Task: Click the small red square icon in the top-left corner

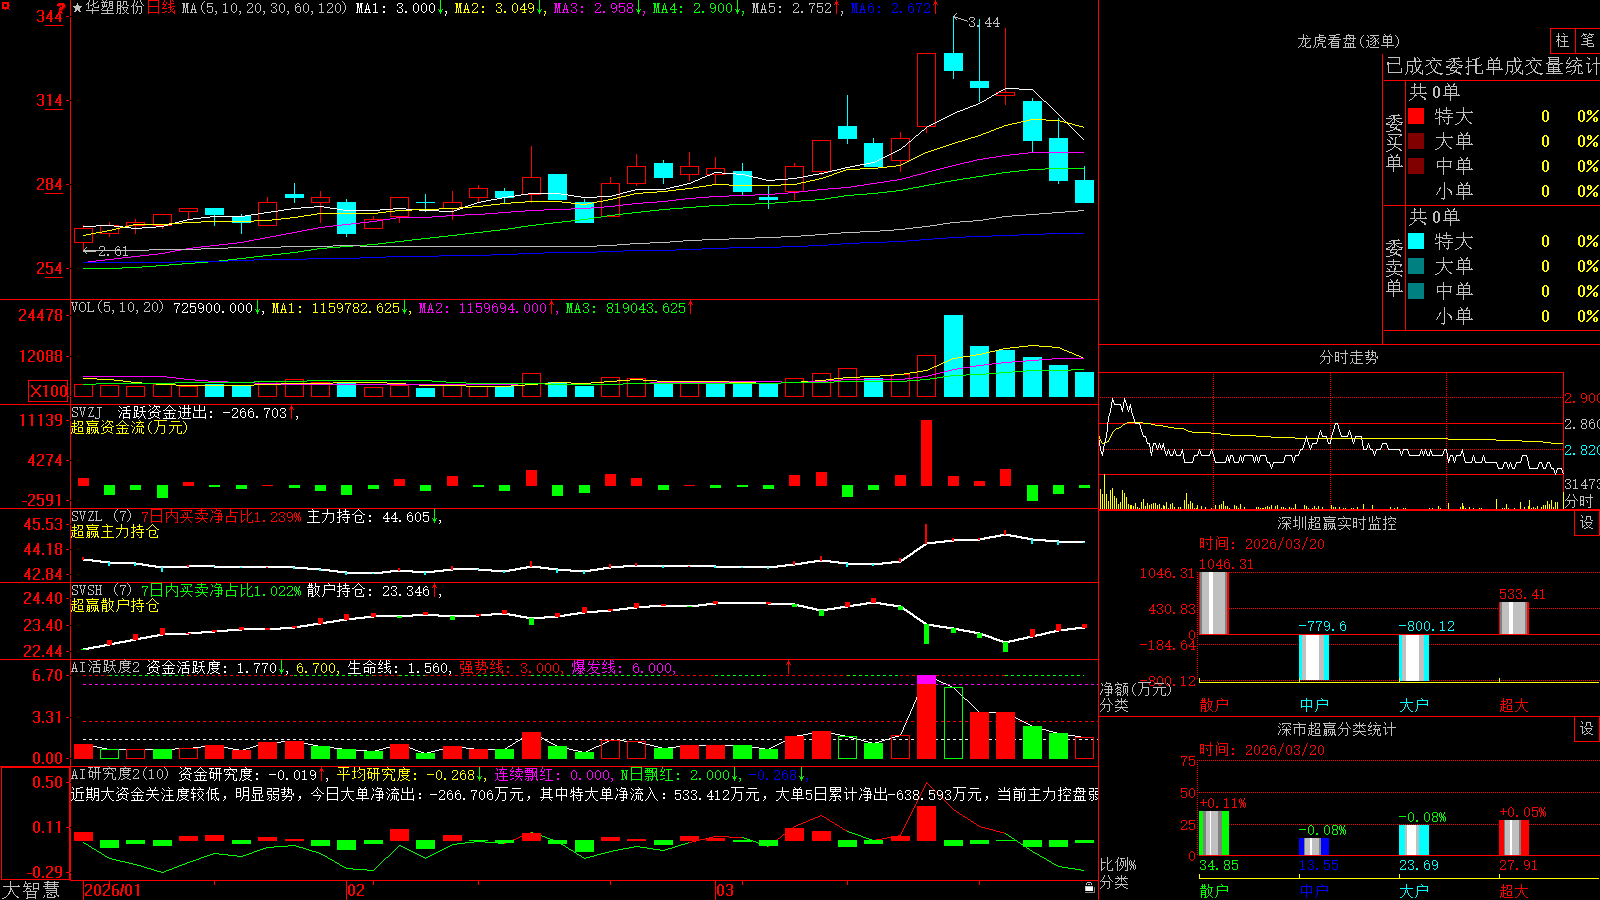Action: (x=5, y=6)
